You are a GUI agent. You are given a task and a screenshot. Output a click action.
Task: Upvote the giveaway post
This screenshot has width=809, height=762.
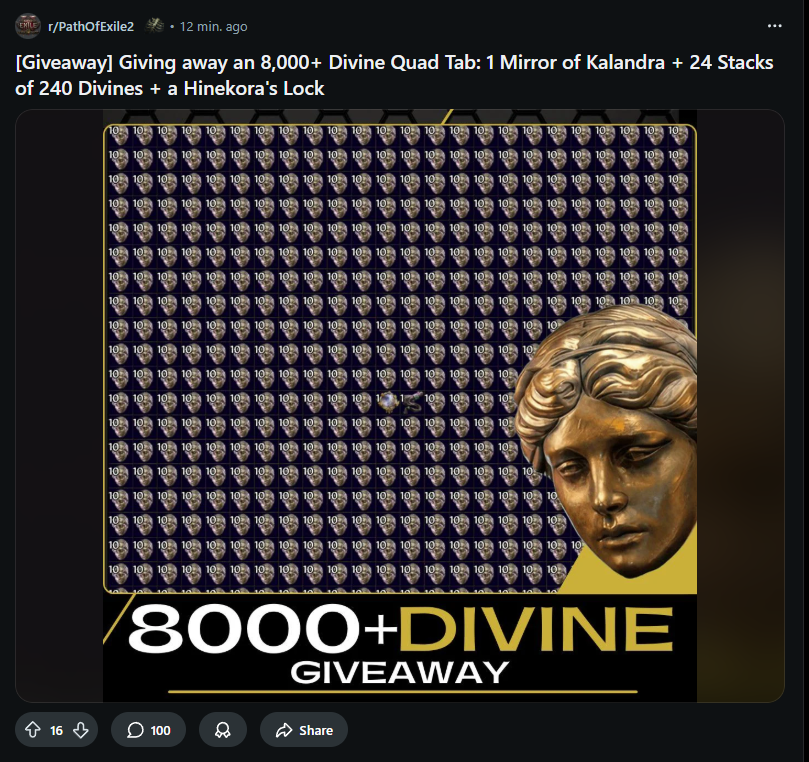coord(33,729)
